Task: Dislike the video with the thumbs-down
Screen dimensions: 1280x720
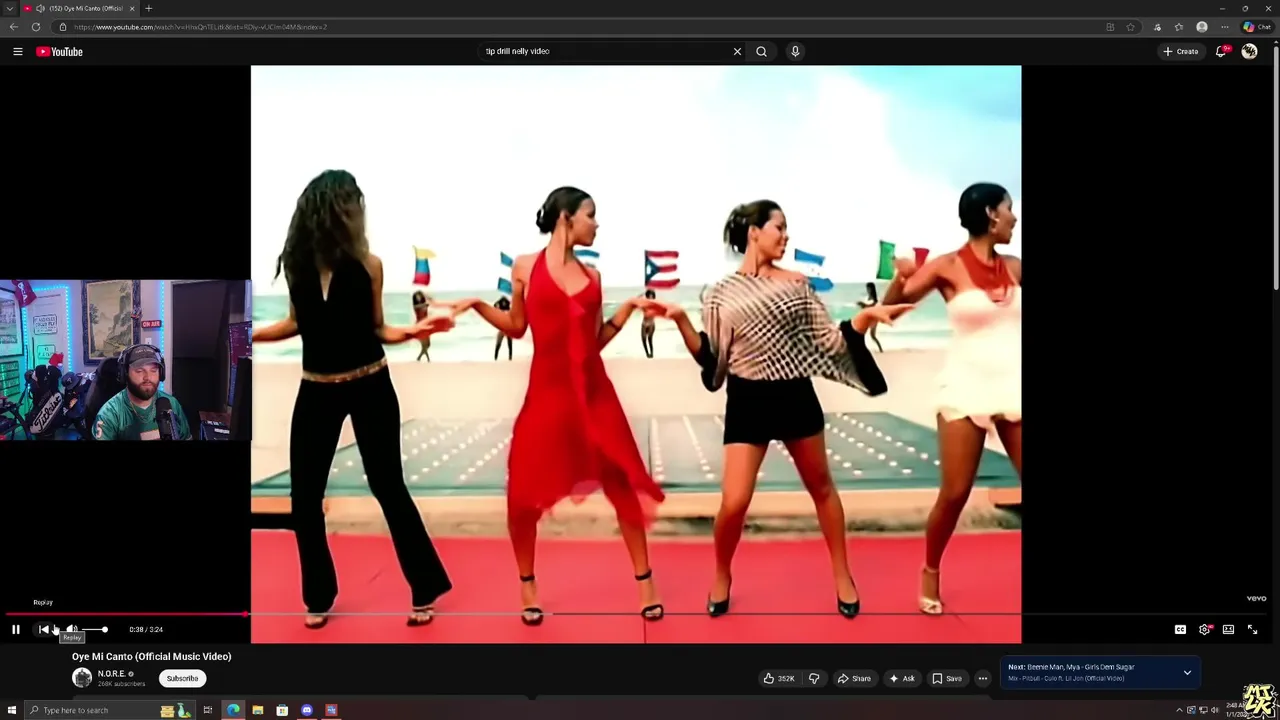Action: click(x=814, y=678)
